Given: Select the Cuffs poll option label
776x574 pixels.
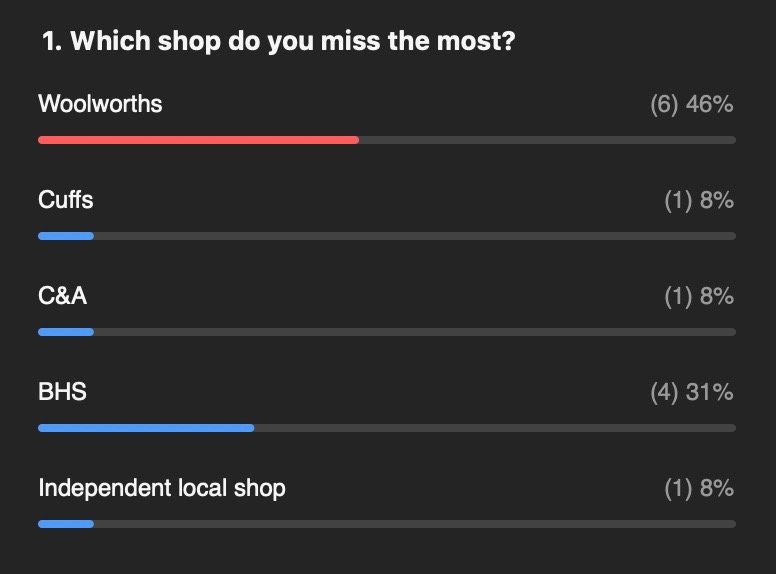Looking at the screenshot, I should 66,200.
